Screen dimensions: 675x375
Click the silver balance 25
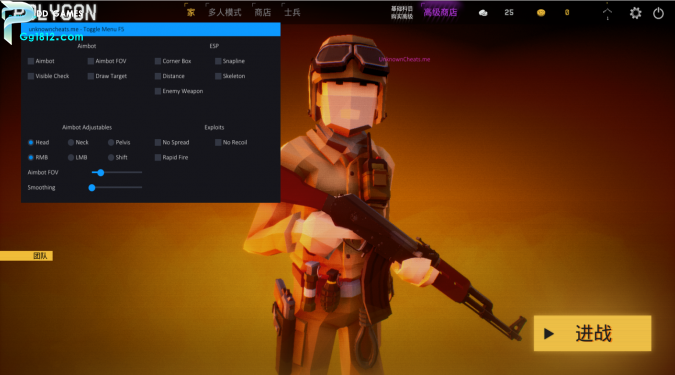pos(509,12)
